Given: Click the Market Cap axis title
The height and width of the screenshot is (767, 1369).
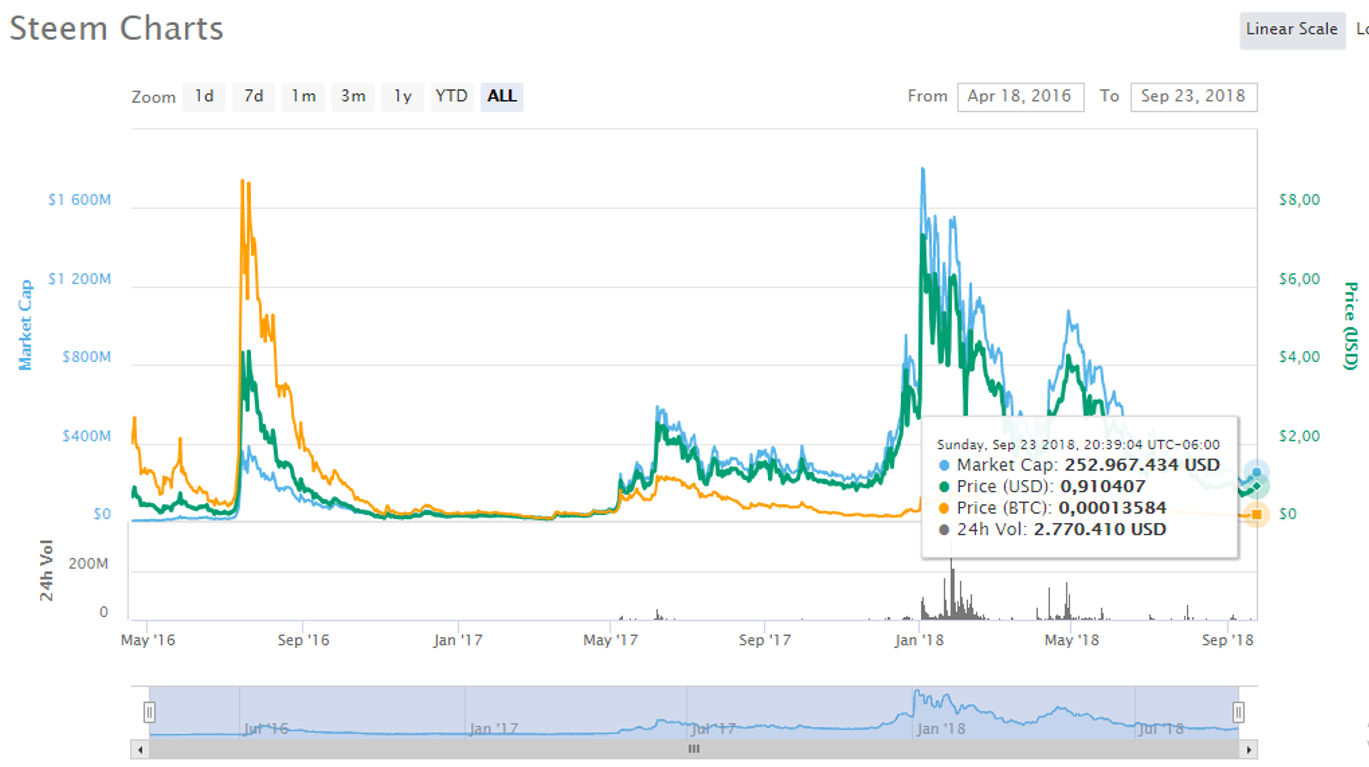Looking at the screenshot, I should [x=25, y=325].
